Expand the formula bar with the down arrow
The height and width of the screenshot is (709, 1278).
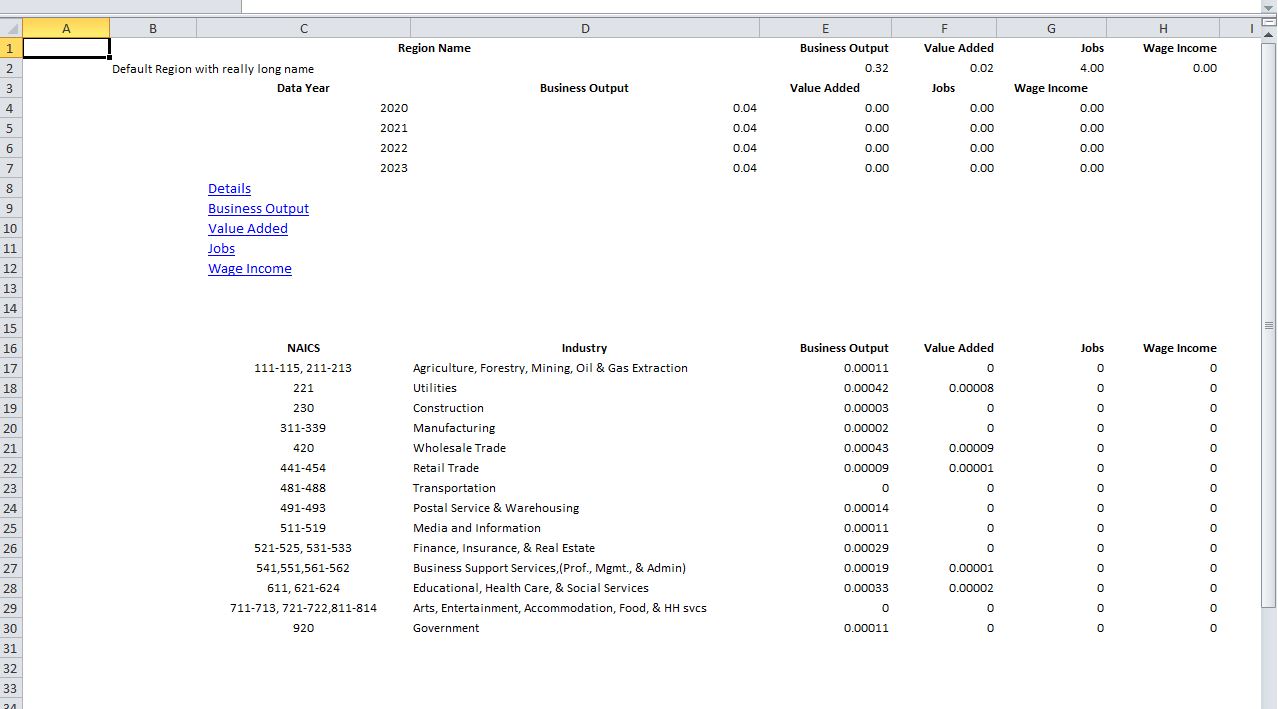click(1269, 6)
